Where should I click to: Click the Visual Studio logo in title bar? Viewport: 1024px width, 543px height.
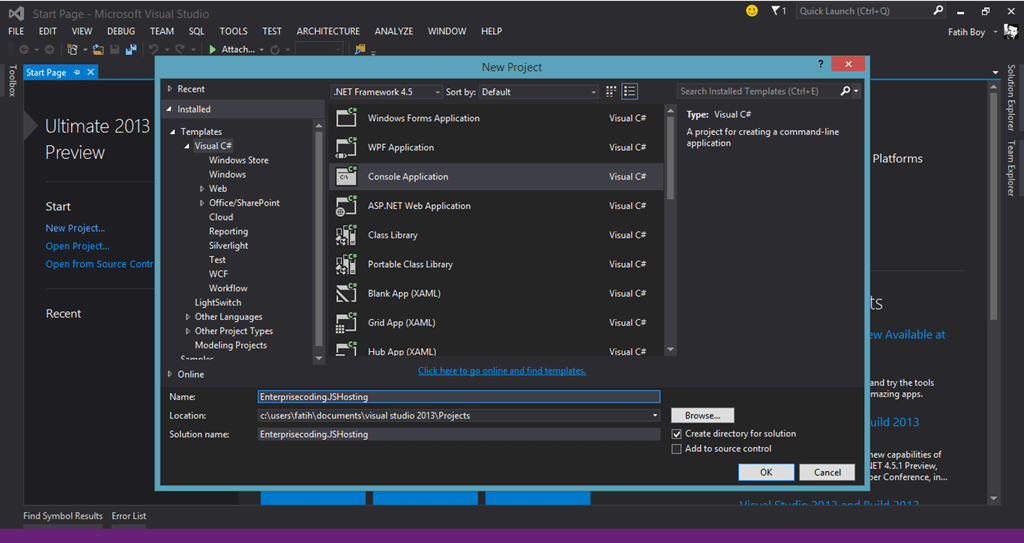point(16,13)
